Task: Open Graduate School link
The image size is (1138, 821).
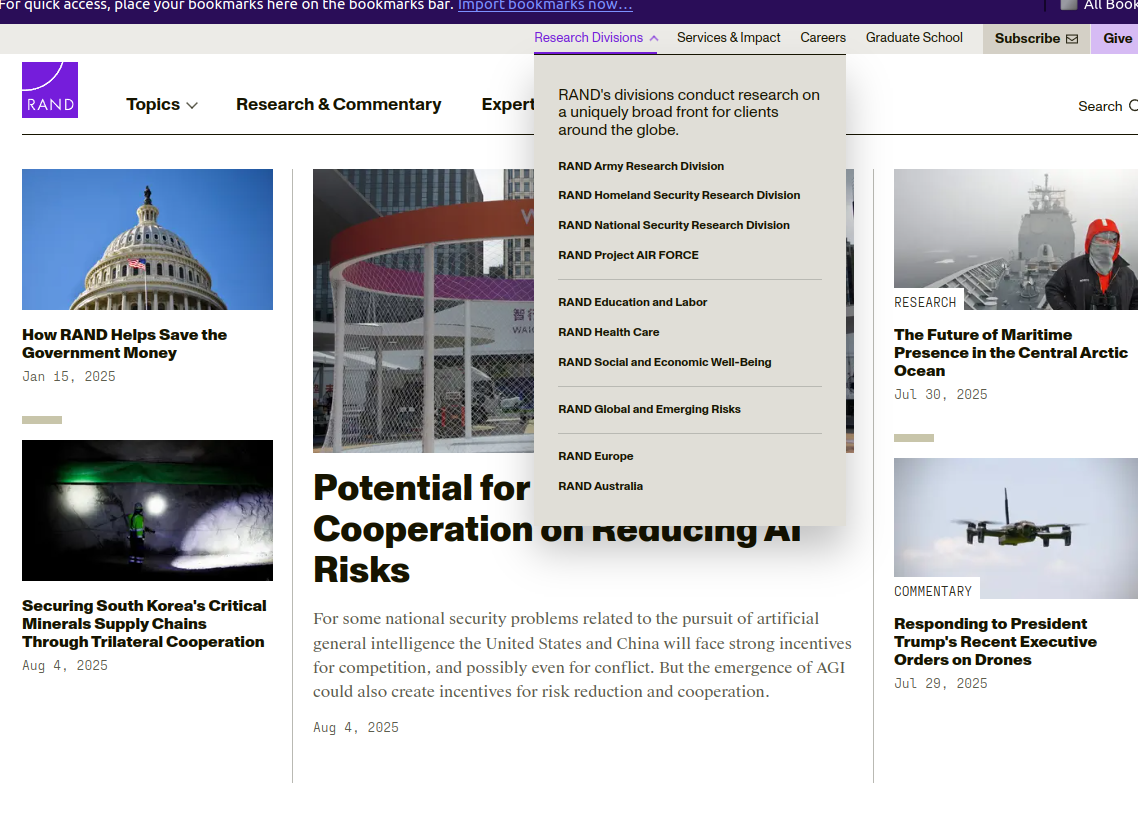Action: 914,38
